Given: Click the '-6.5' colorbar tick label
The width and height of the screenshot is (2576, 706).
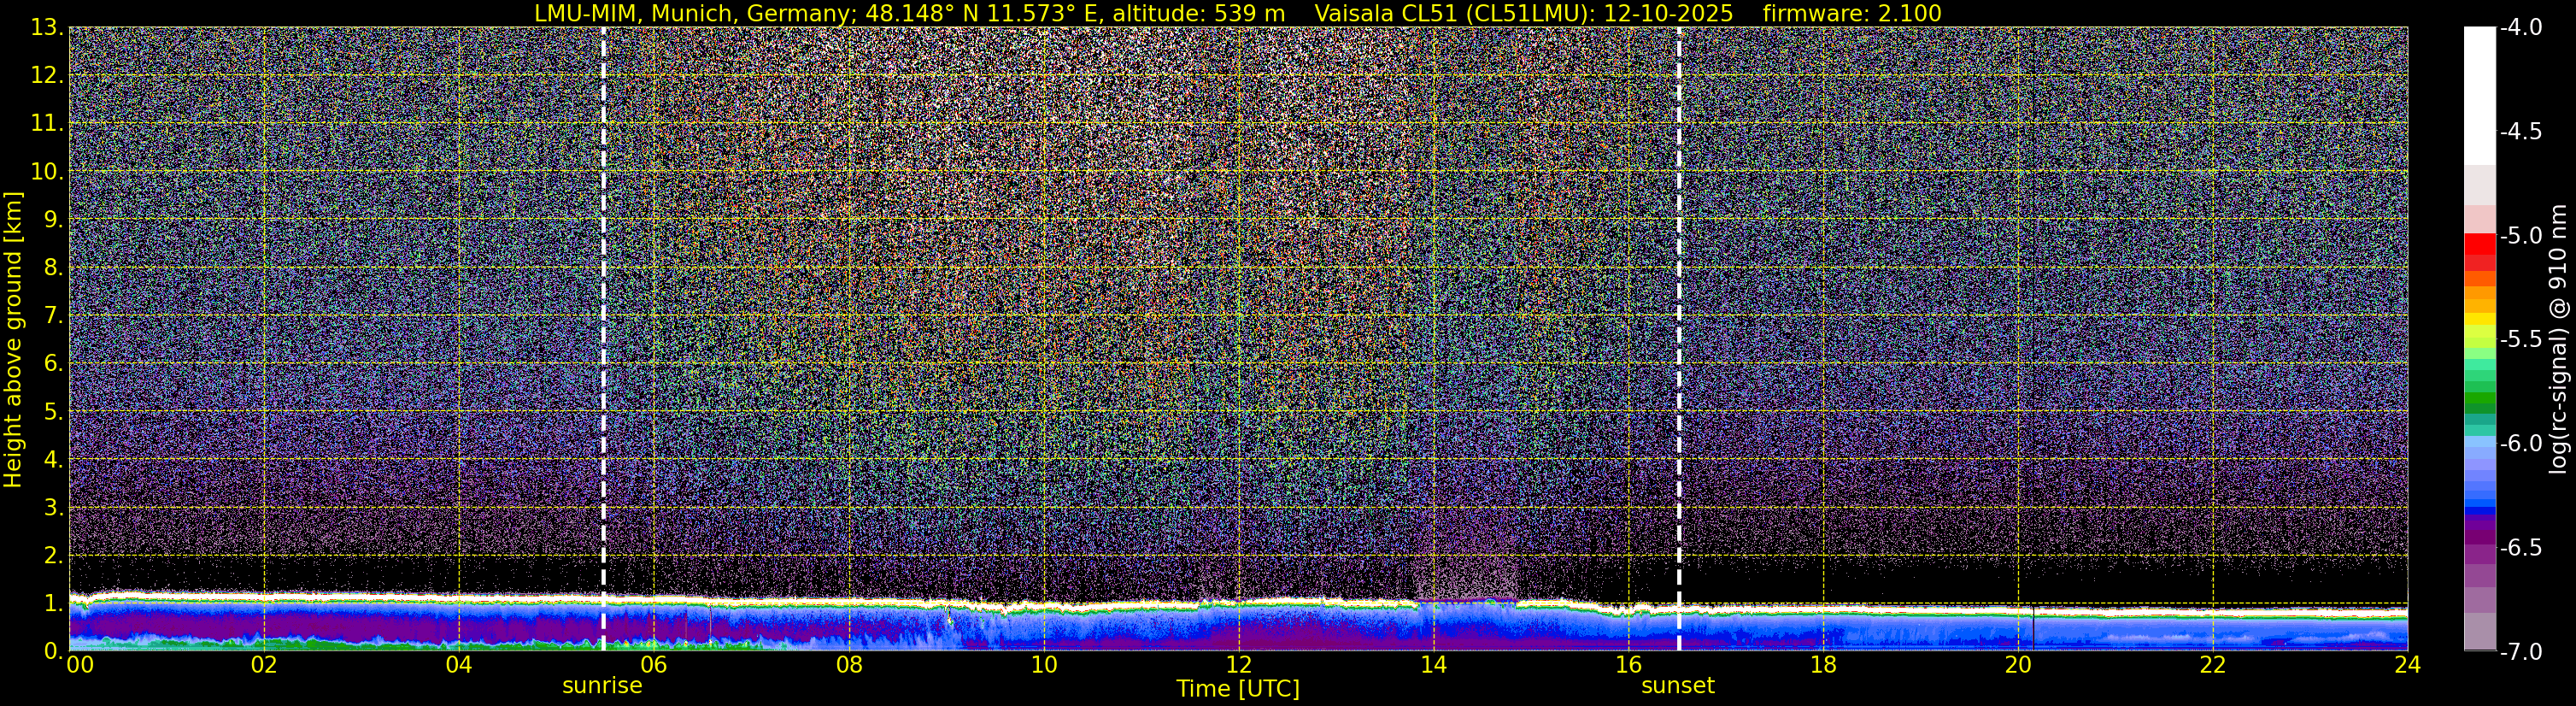Looking at the screenshot, I should point(2521,547).
